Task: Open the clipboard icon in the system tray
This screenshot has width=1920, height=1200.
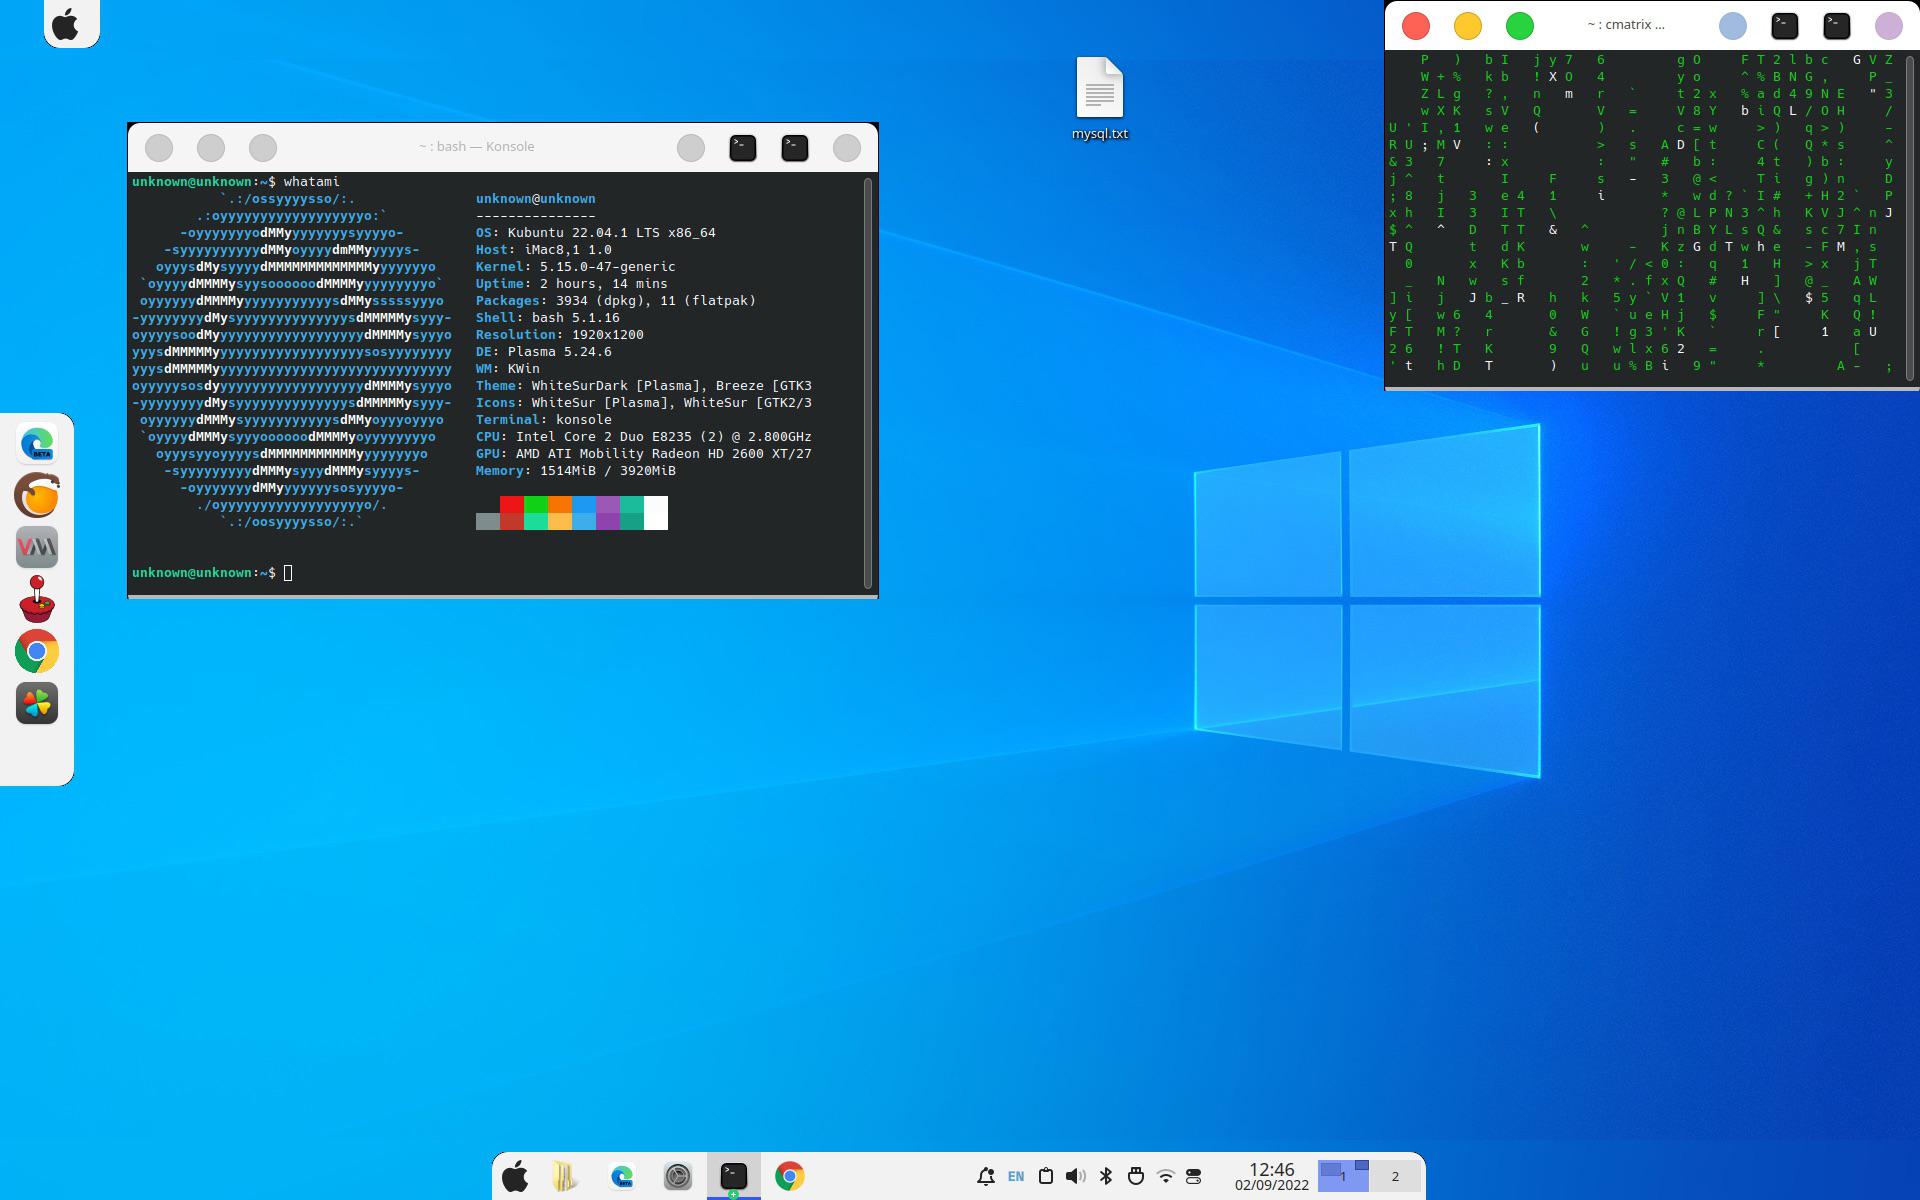Action: coord(1046,1176)
